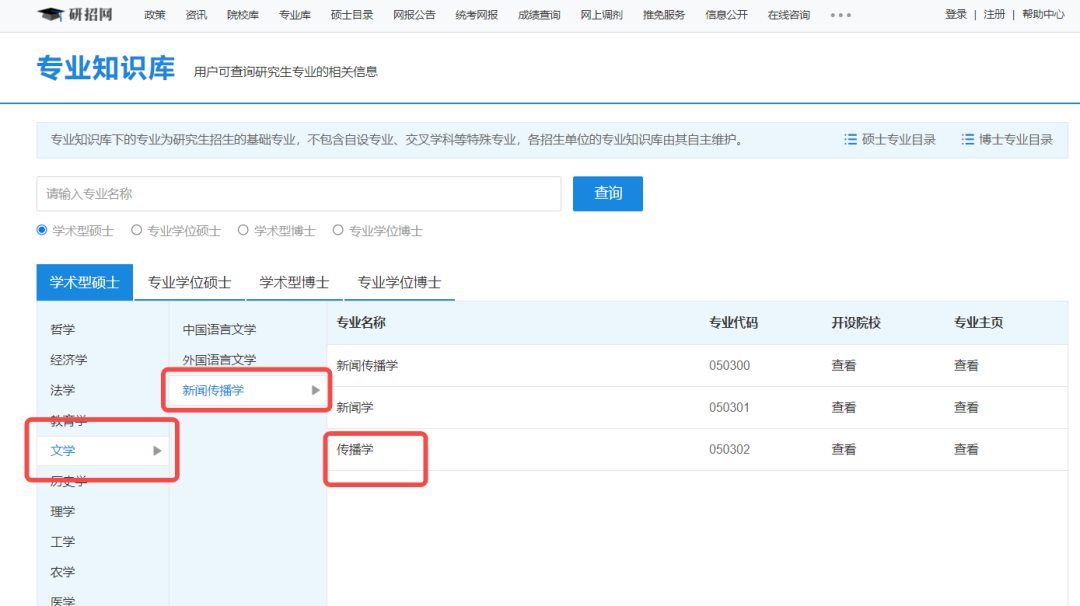Select 哲学 in the discipline list
This screenshot has height=606, width=1080.
pos(63,329)
